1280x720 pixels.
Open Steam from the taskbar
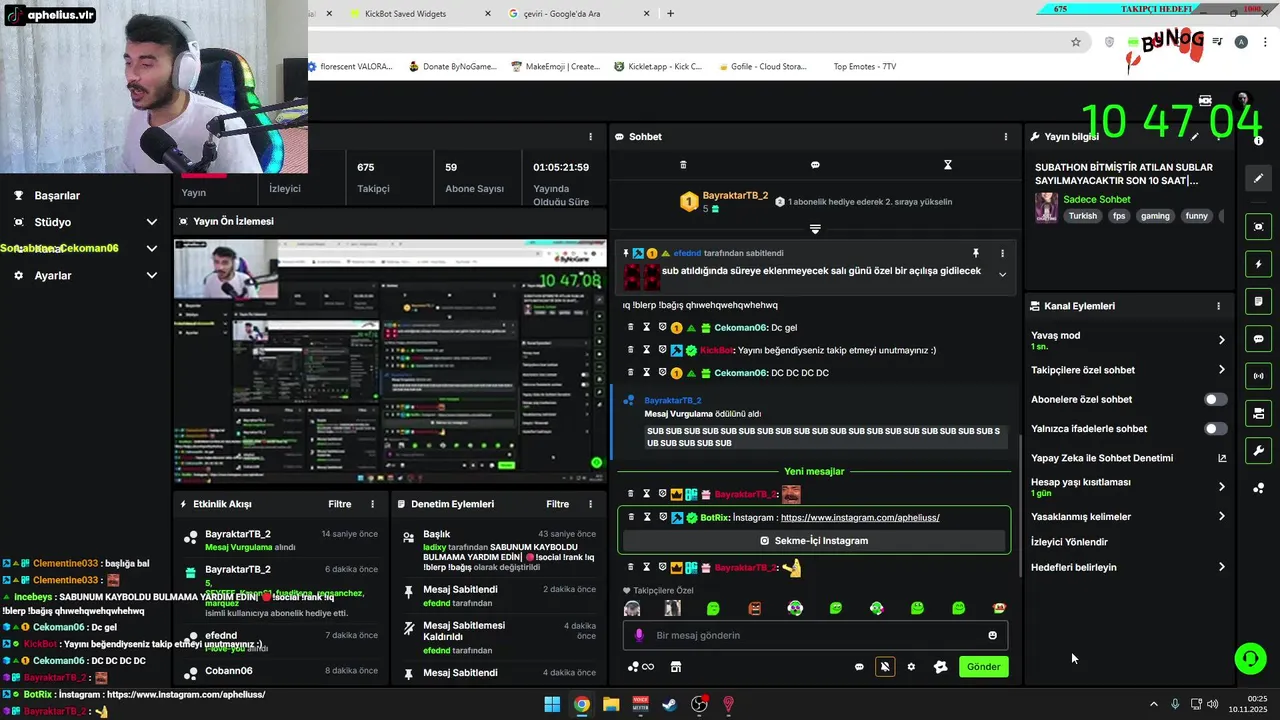coord(670,704)
